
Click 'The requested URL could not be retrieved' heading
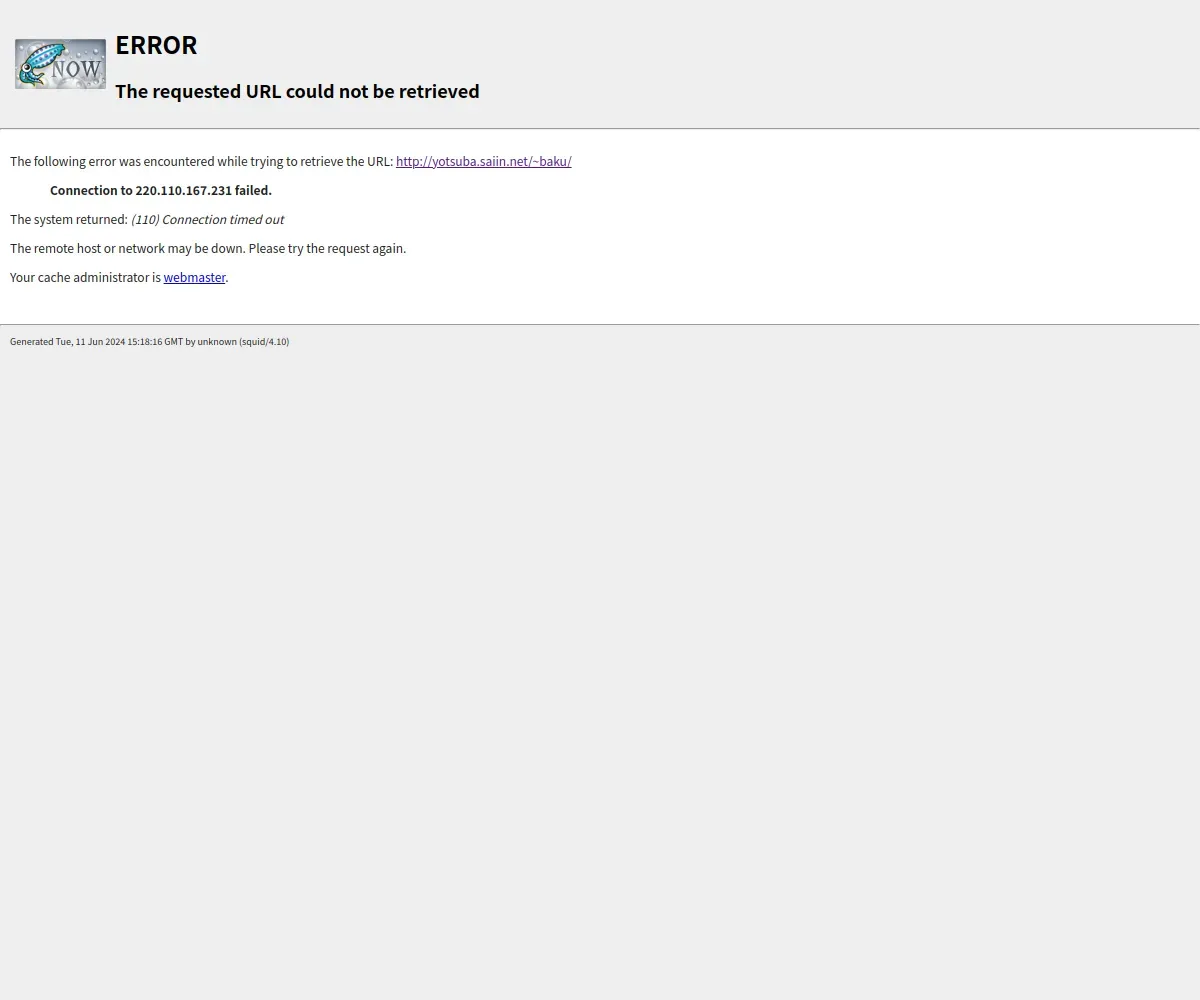[297, 91]
